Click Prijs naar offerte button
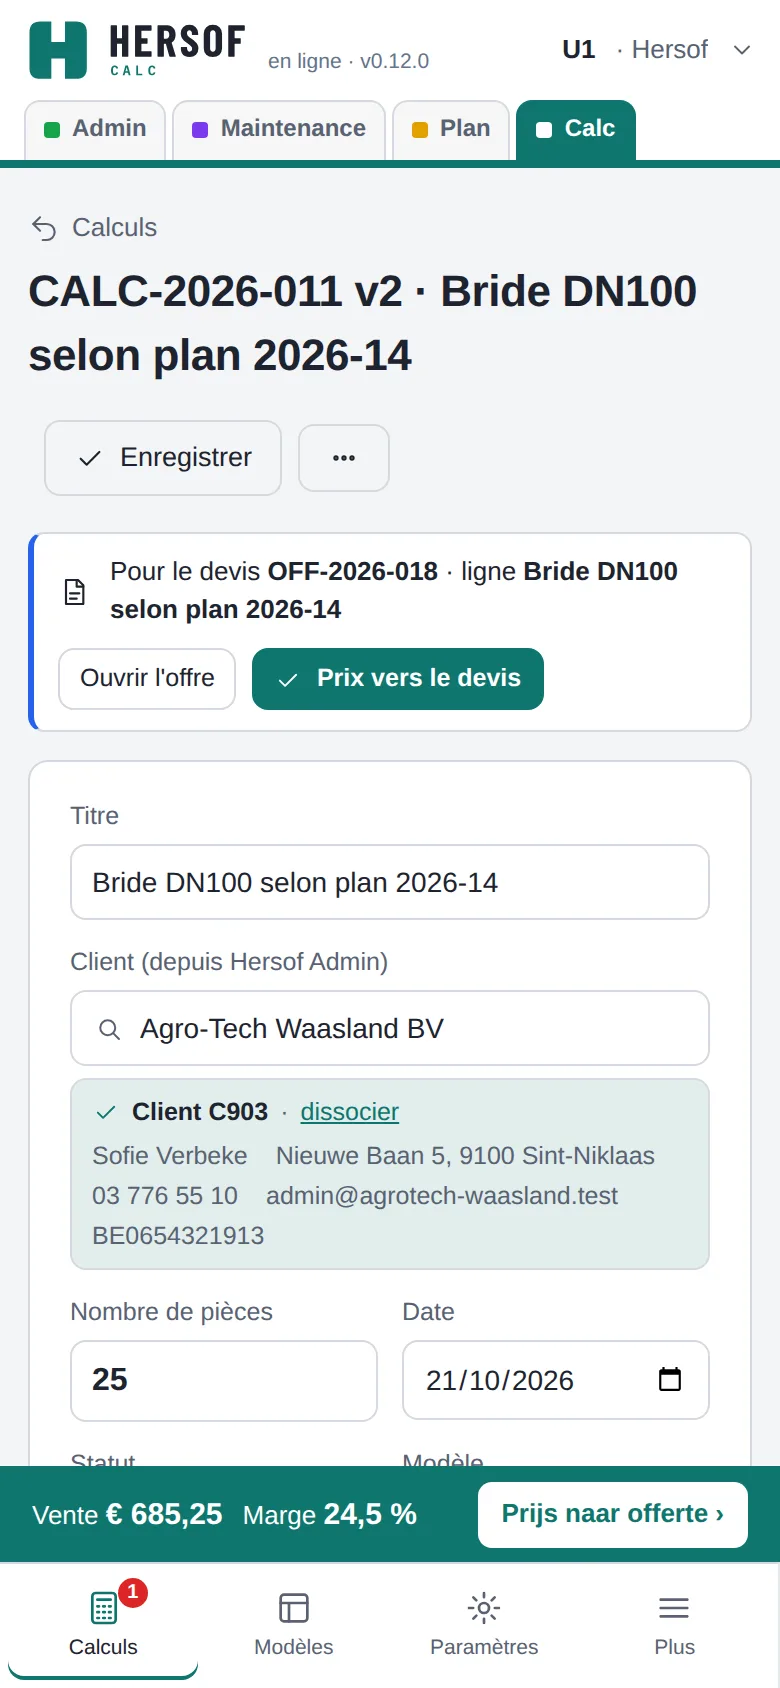Viewport: 780px width, 1688px height. (613, 1514)
